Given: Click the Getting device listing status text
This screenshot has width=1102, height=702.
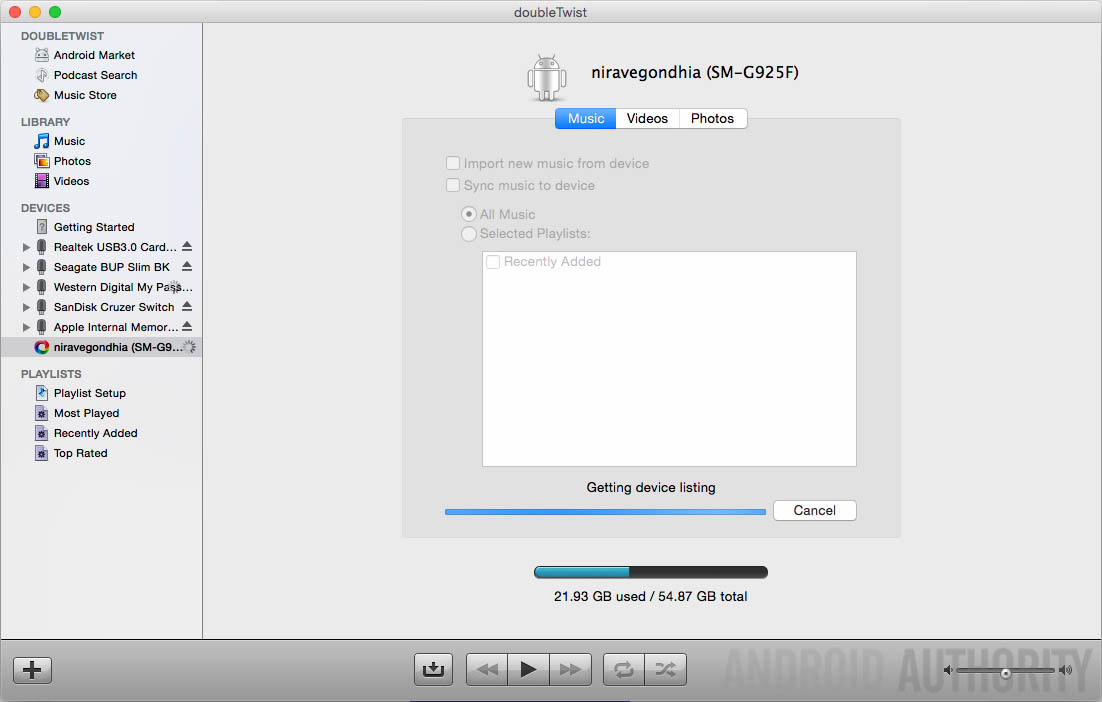Looking at the screenshot, I should [651, 487].
